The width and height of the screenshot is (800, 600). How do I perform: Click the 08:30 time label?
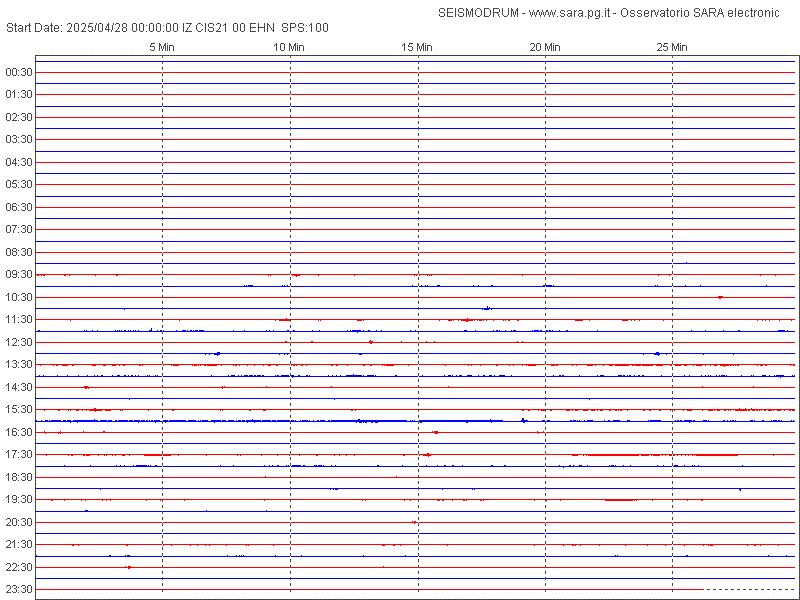19,252
